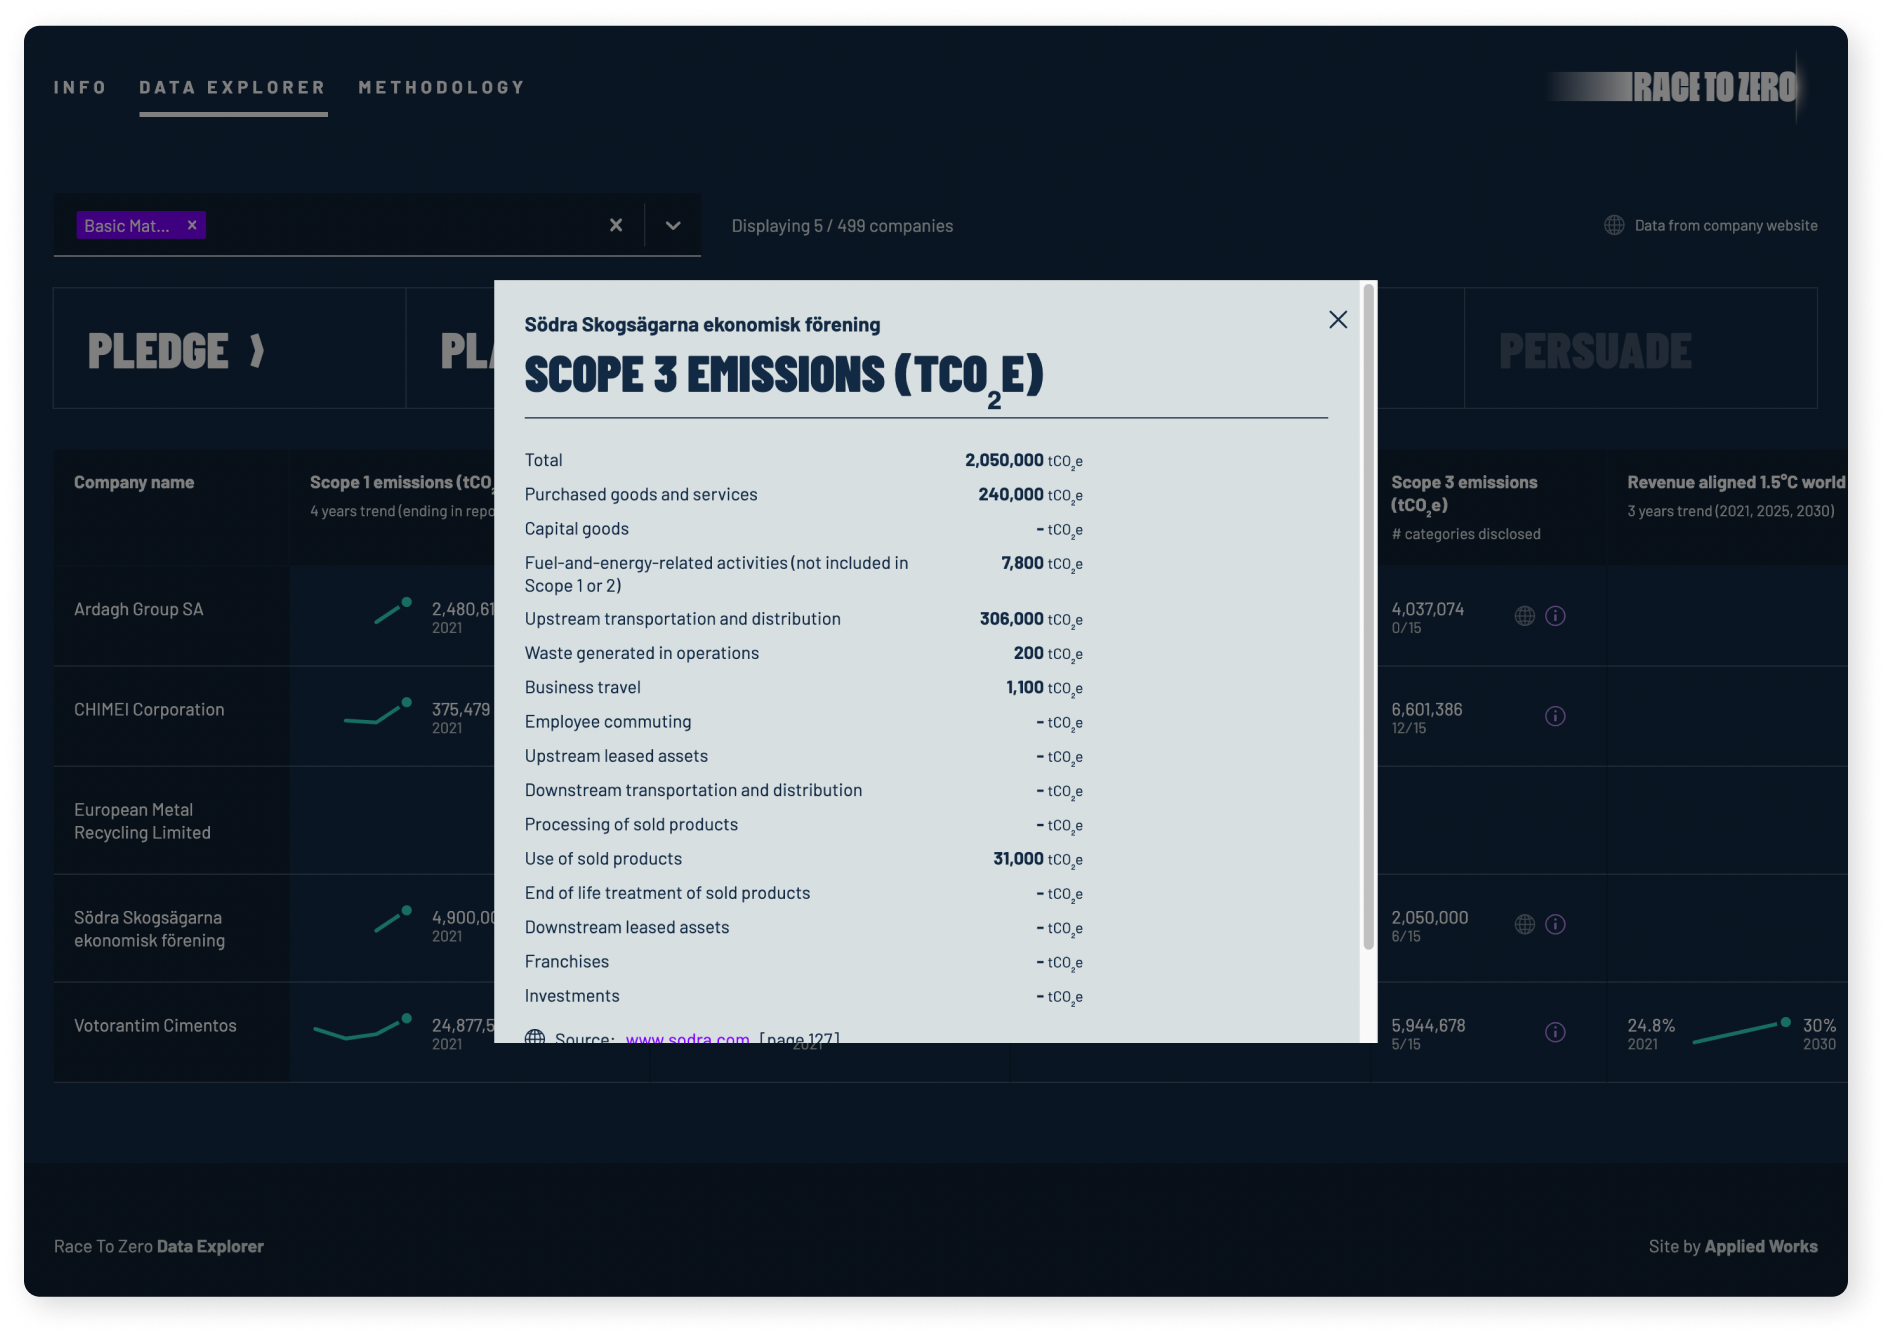
Task: Click the info icon for Votorantim Cimentos emissions
Action: pos(1556,1032)
